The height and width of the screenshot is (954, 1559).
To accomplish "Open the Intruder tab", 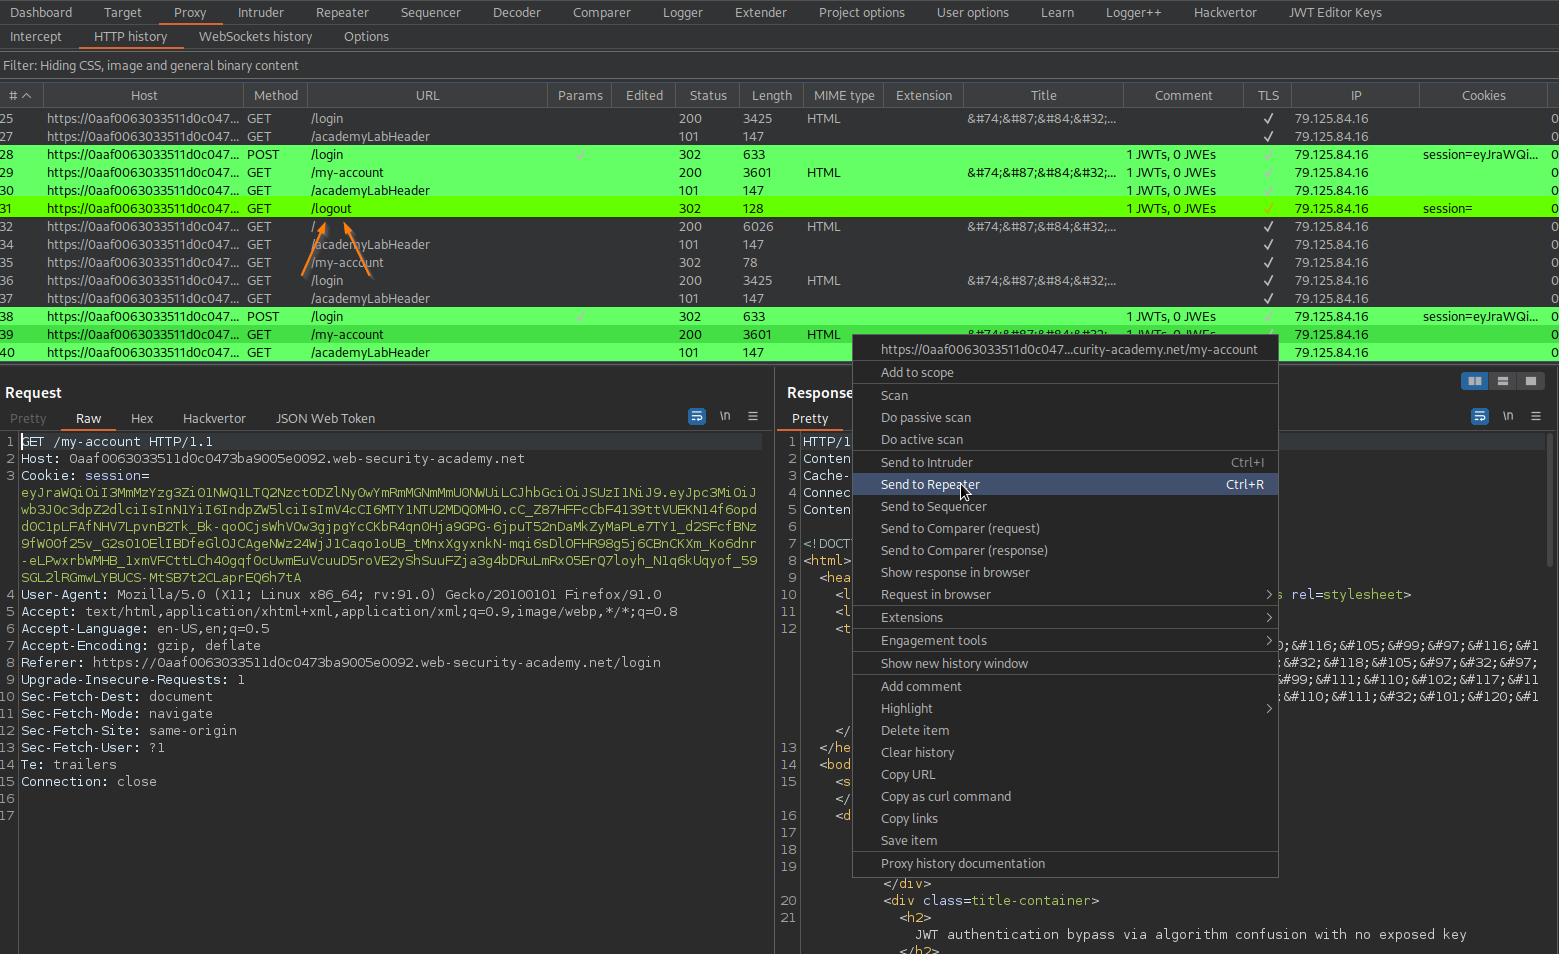I will tap(261, 13).
